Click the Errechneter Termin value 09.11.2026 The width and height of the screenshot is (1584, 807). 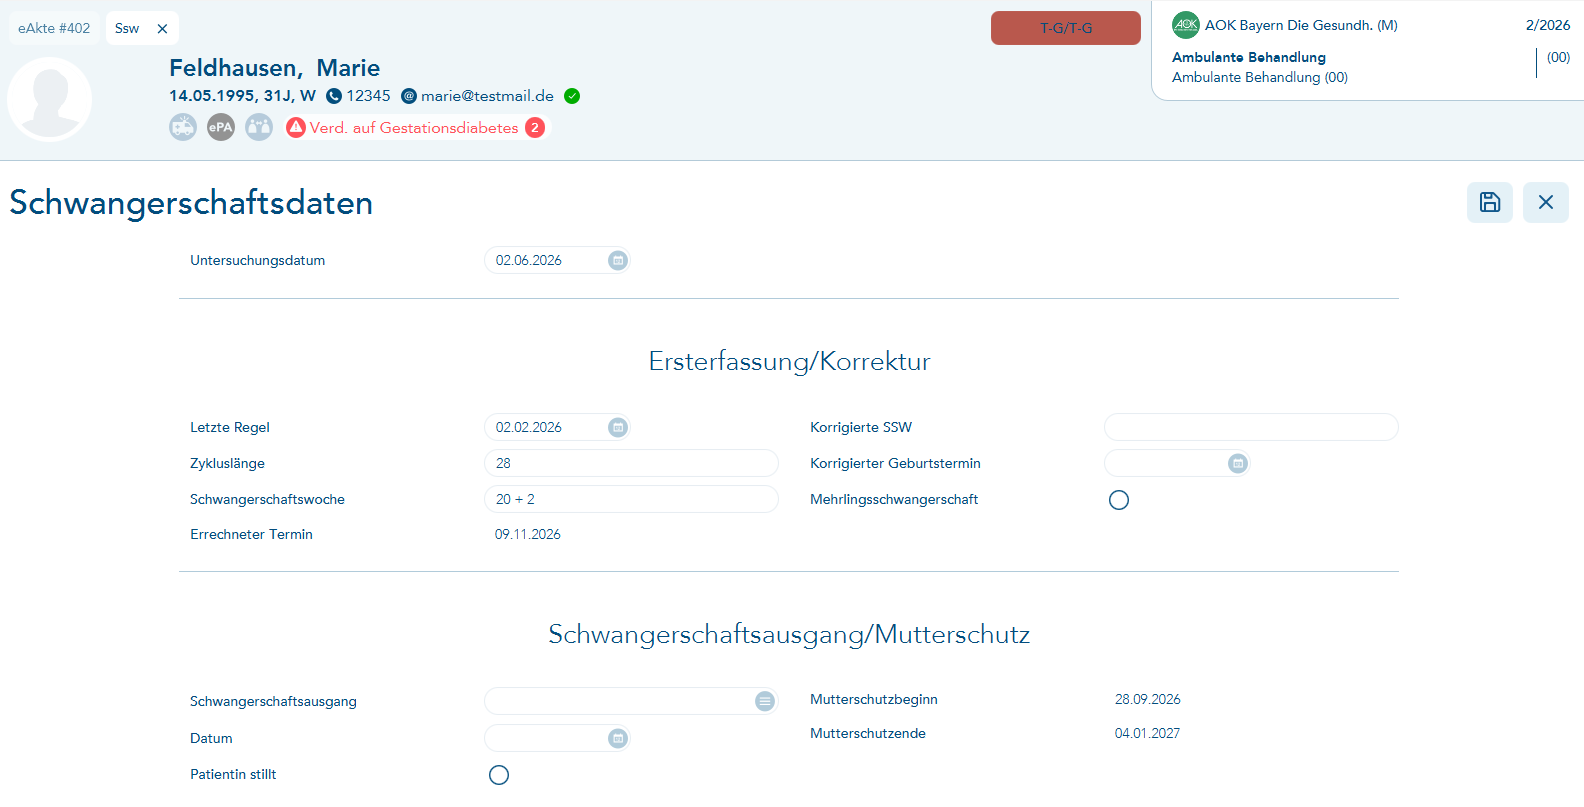(x=528, y=535)
